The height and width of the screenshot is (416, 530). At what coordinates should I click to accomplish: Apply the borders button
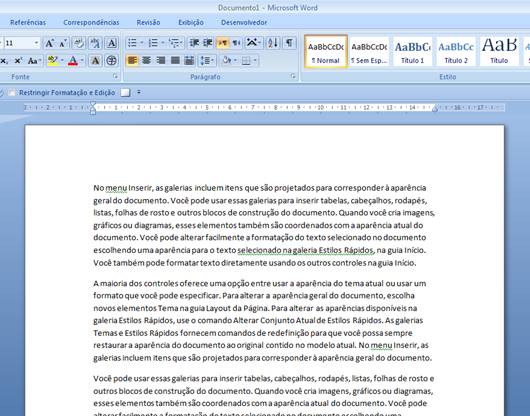point(246,61)
